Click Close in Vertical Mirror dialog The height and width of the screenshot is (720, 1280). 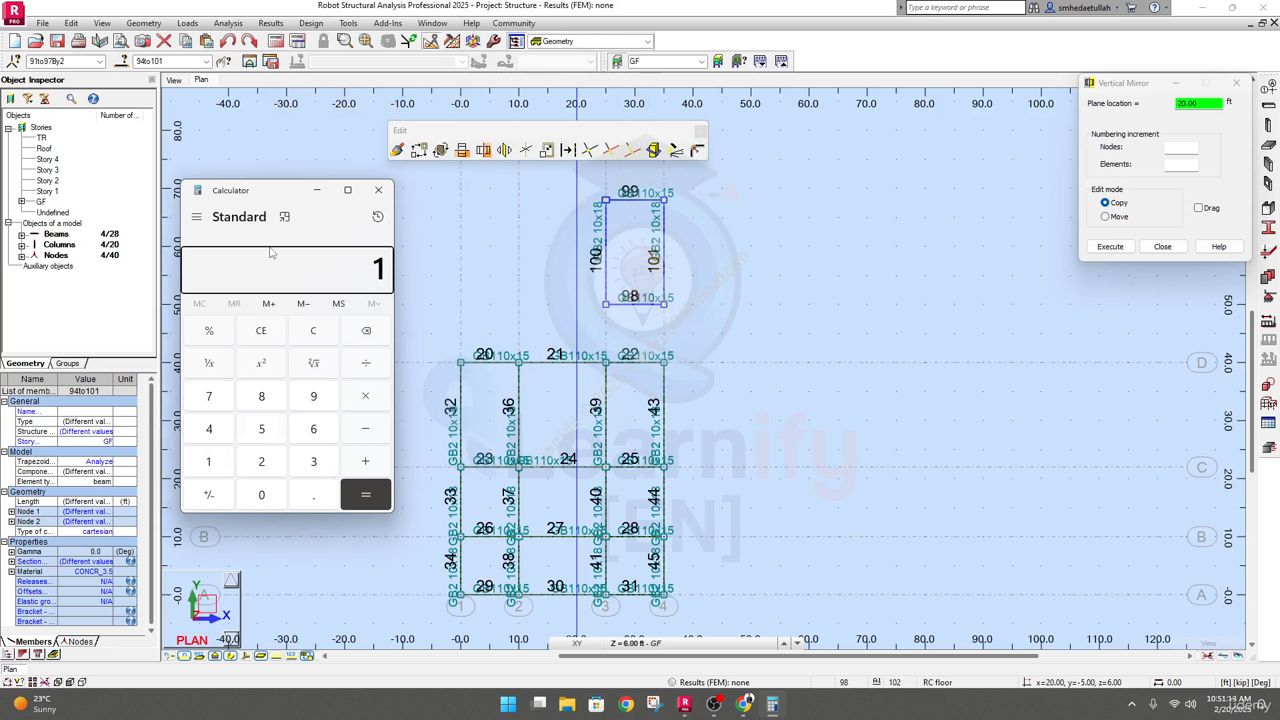pos(1162,246)
